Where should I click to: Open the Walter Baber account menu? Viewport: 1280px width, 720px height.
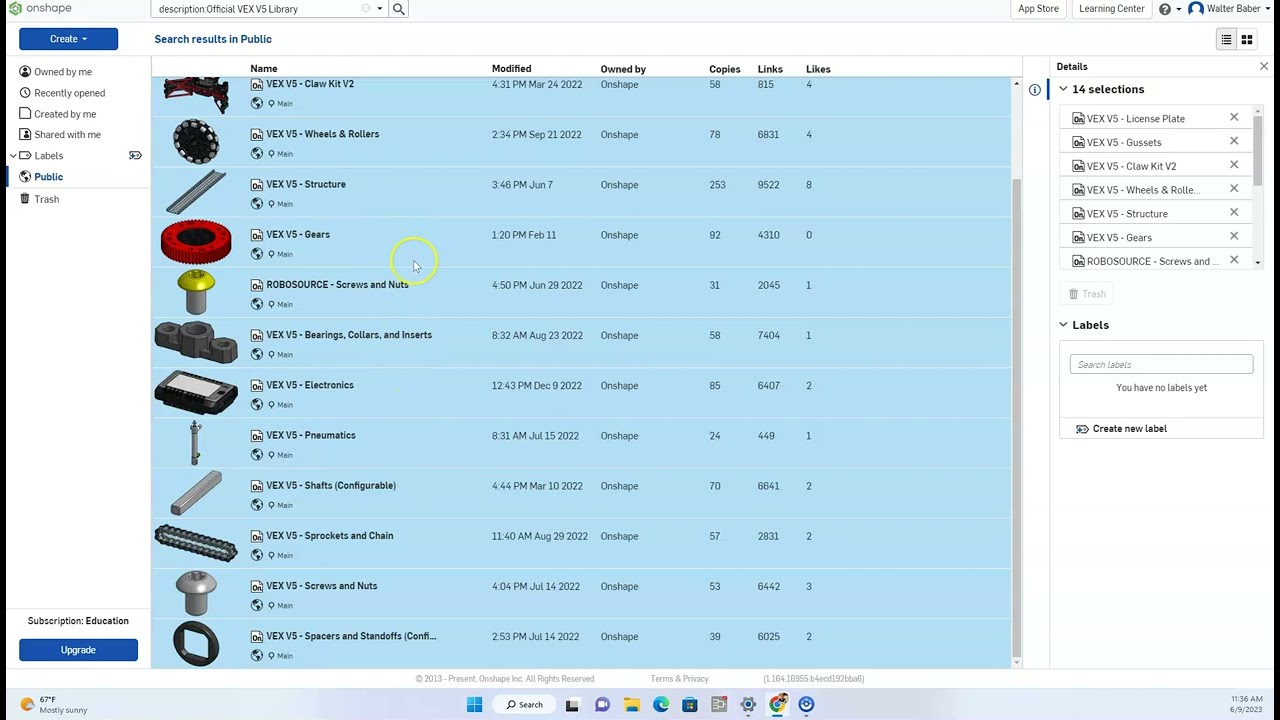point(1230,9)
